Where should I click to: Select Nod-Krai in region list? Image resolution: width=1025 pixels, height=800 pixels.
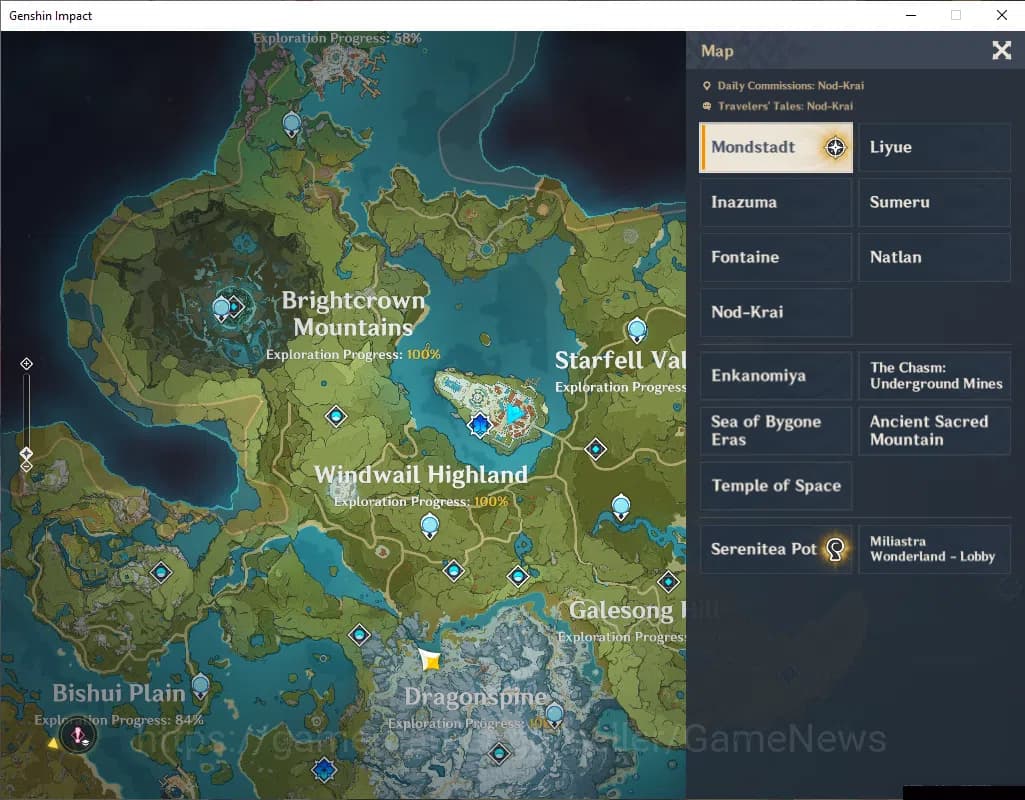(x=776, y=313)
